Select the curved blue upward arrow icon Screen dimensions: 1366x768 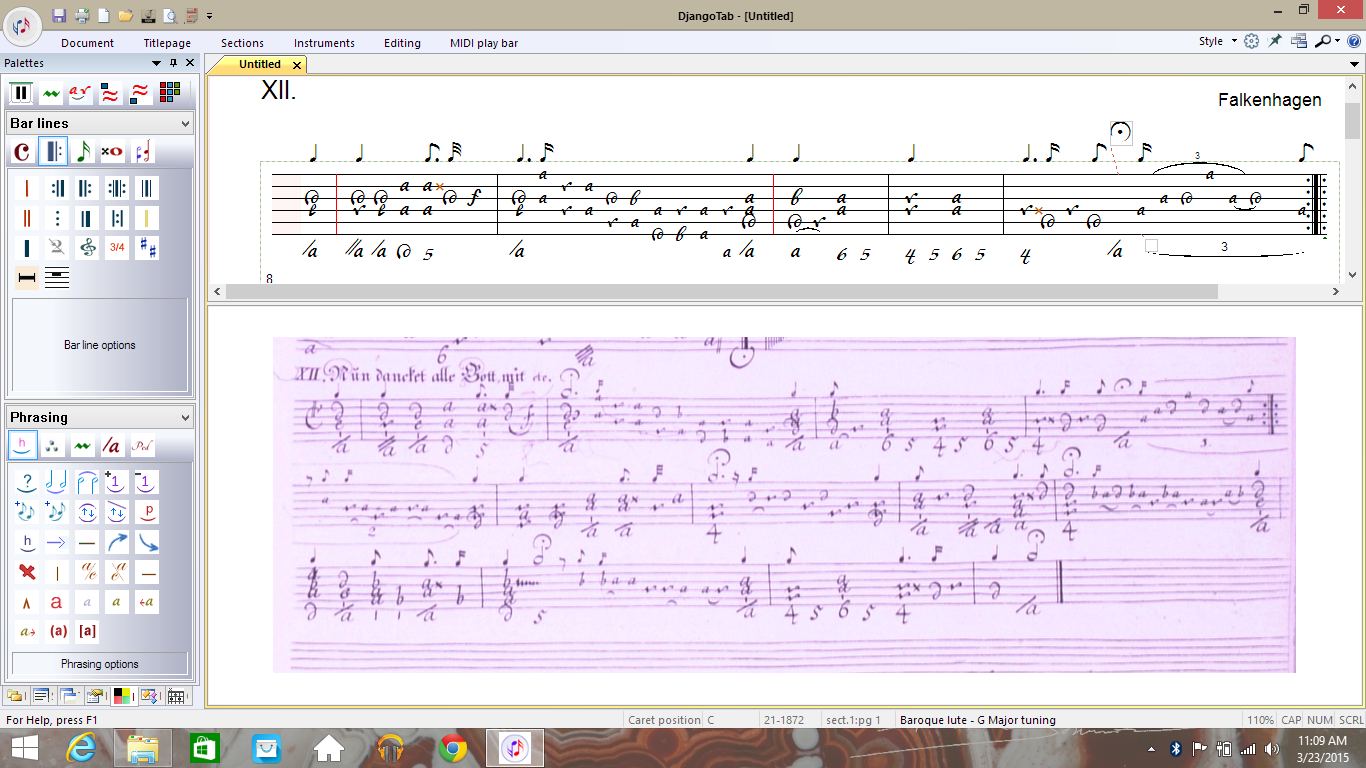(117, 543)
